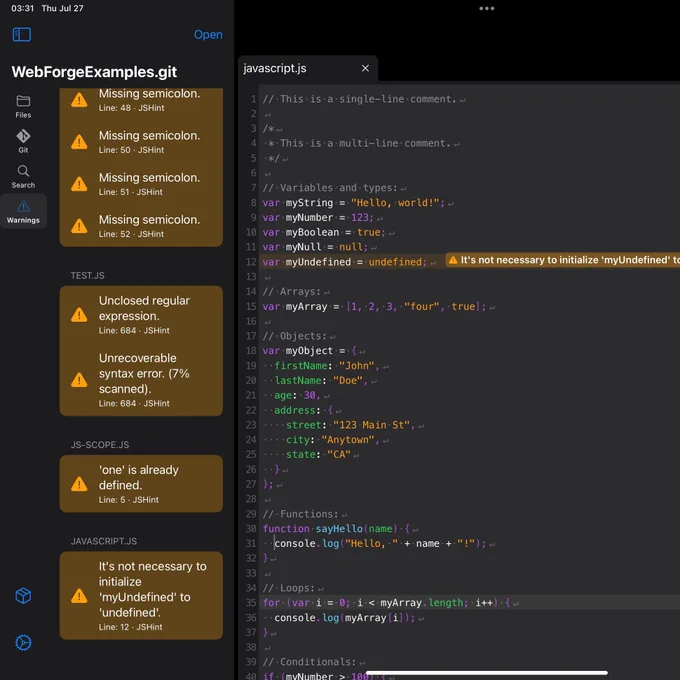
Task: Click the 03:31 clock in status bar
Action: click(23, 8)
